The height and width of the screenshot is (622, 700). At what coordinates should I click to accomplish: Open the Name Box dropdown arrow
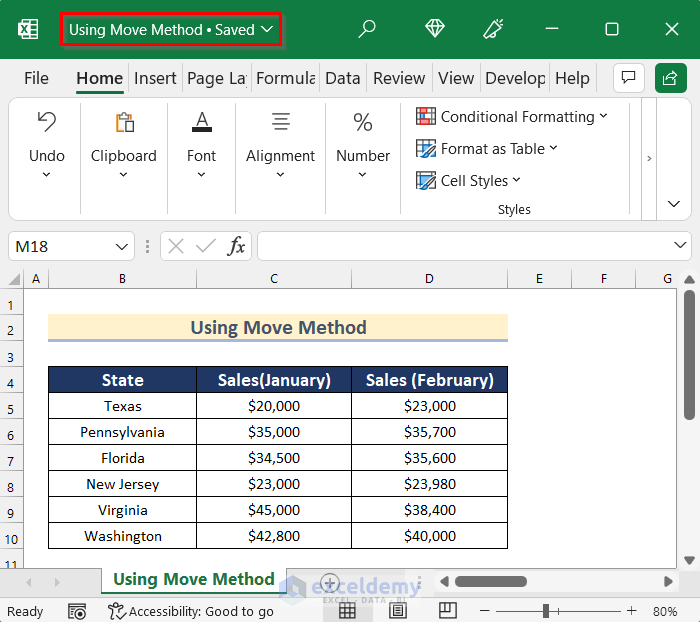coord(122,246)
